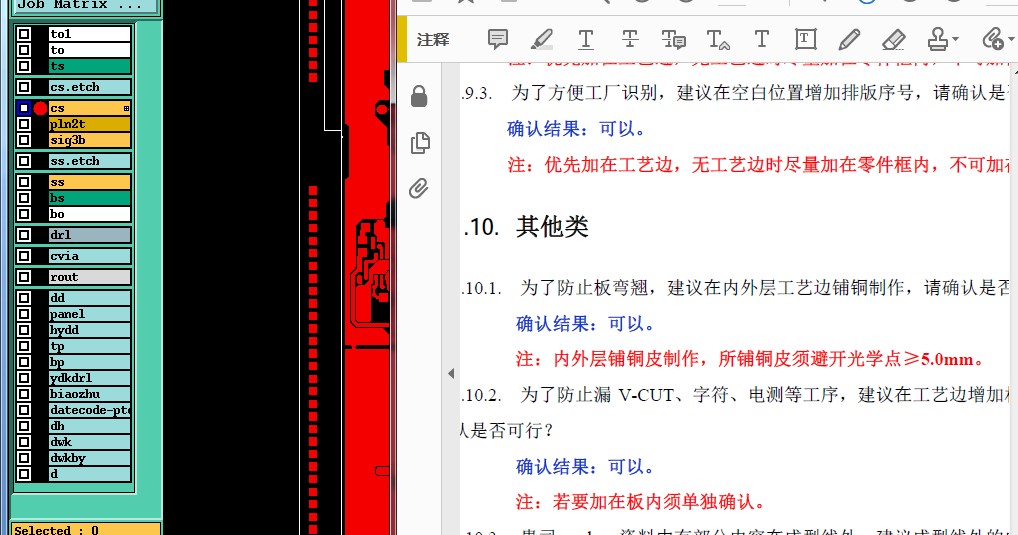Toggle the biaozhu layer checkbox
The width and height of the screenshot is (1018, 535).
click(x=24, y=393)
